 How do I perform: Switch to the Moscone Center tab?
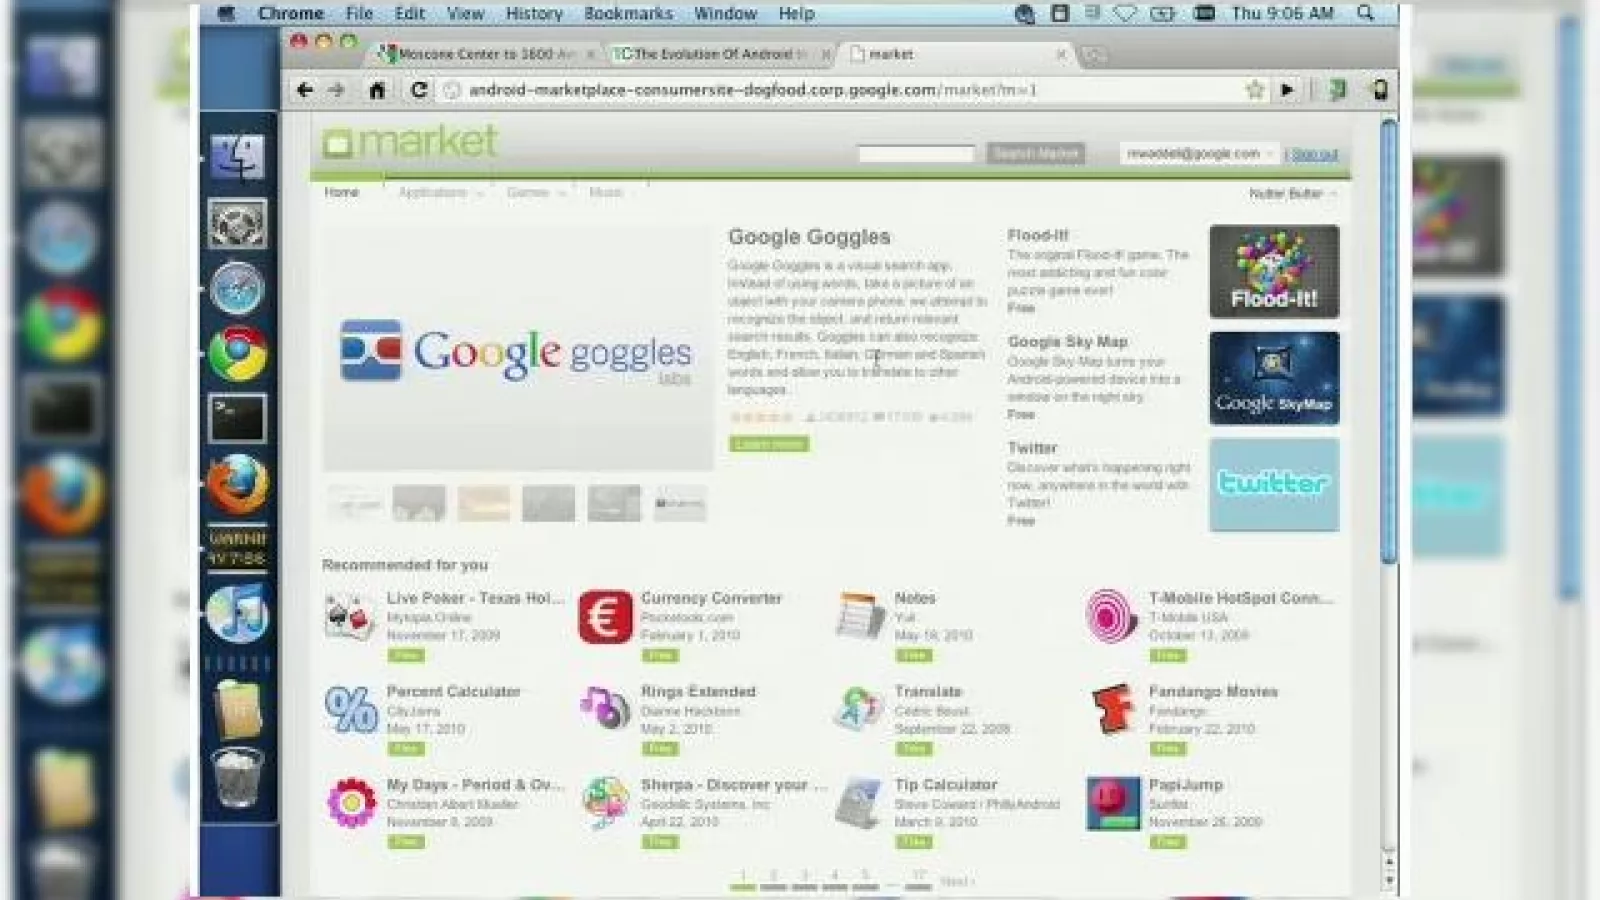pyautogui.click(x=486, y=54)
